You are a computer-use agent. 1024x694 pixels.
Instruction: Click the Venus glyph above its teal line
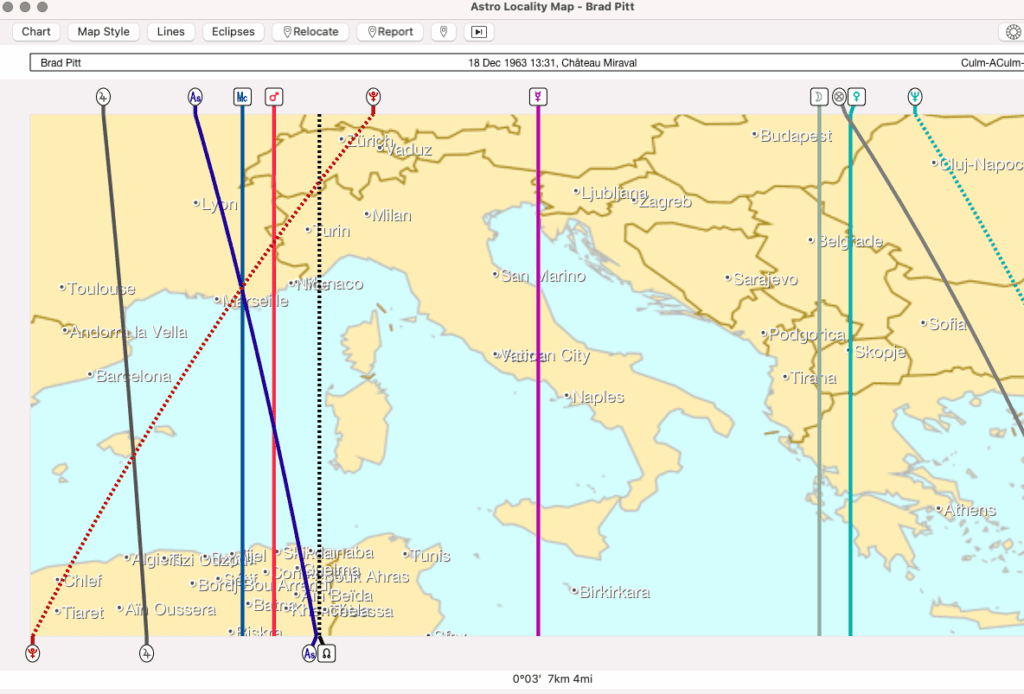pos(855,97)
